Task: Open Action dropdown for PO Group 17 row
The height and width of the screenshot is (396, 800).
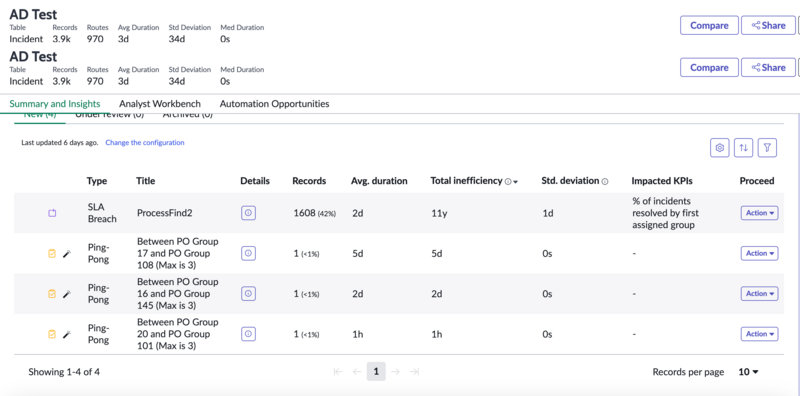Action: (x=759, y=253)
